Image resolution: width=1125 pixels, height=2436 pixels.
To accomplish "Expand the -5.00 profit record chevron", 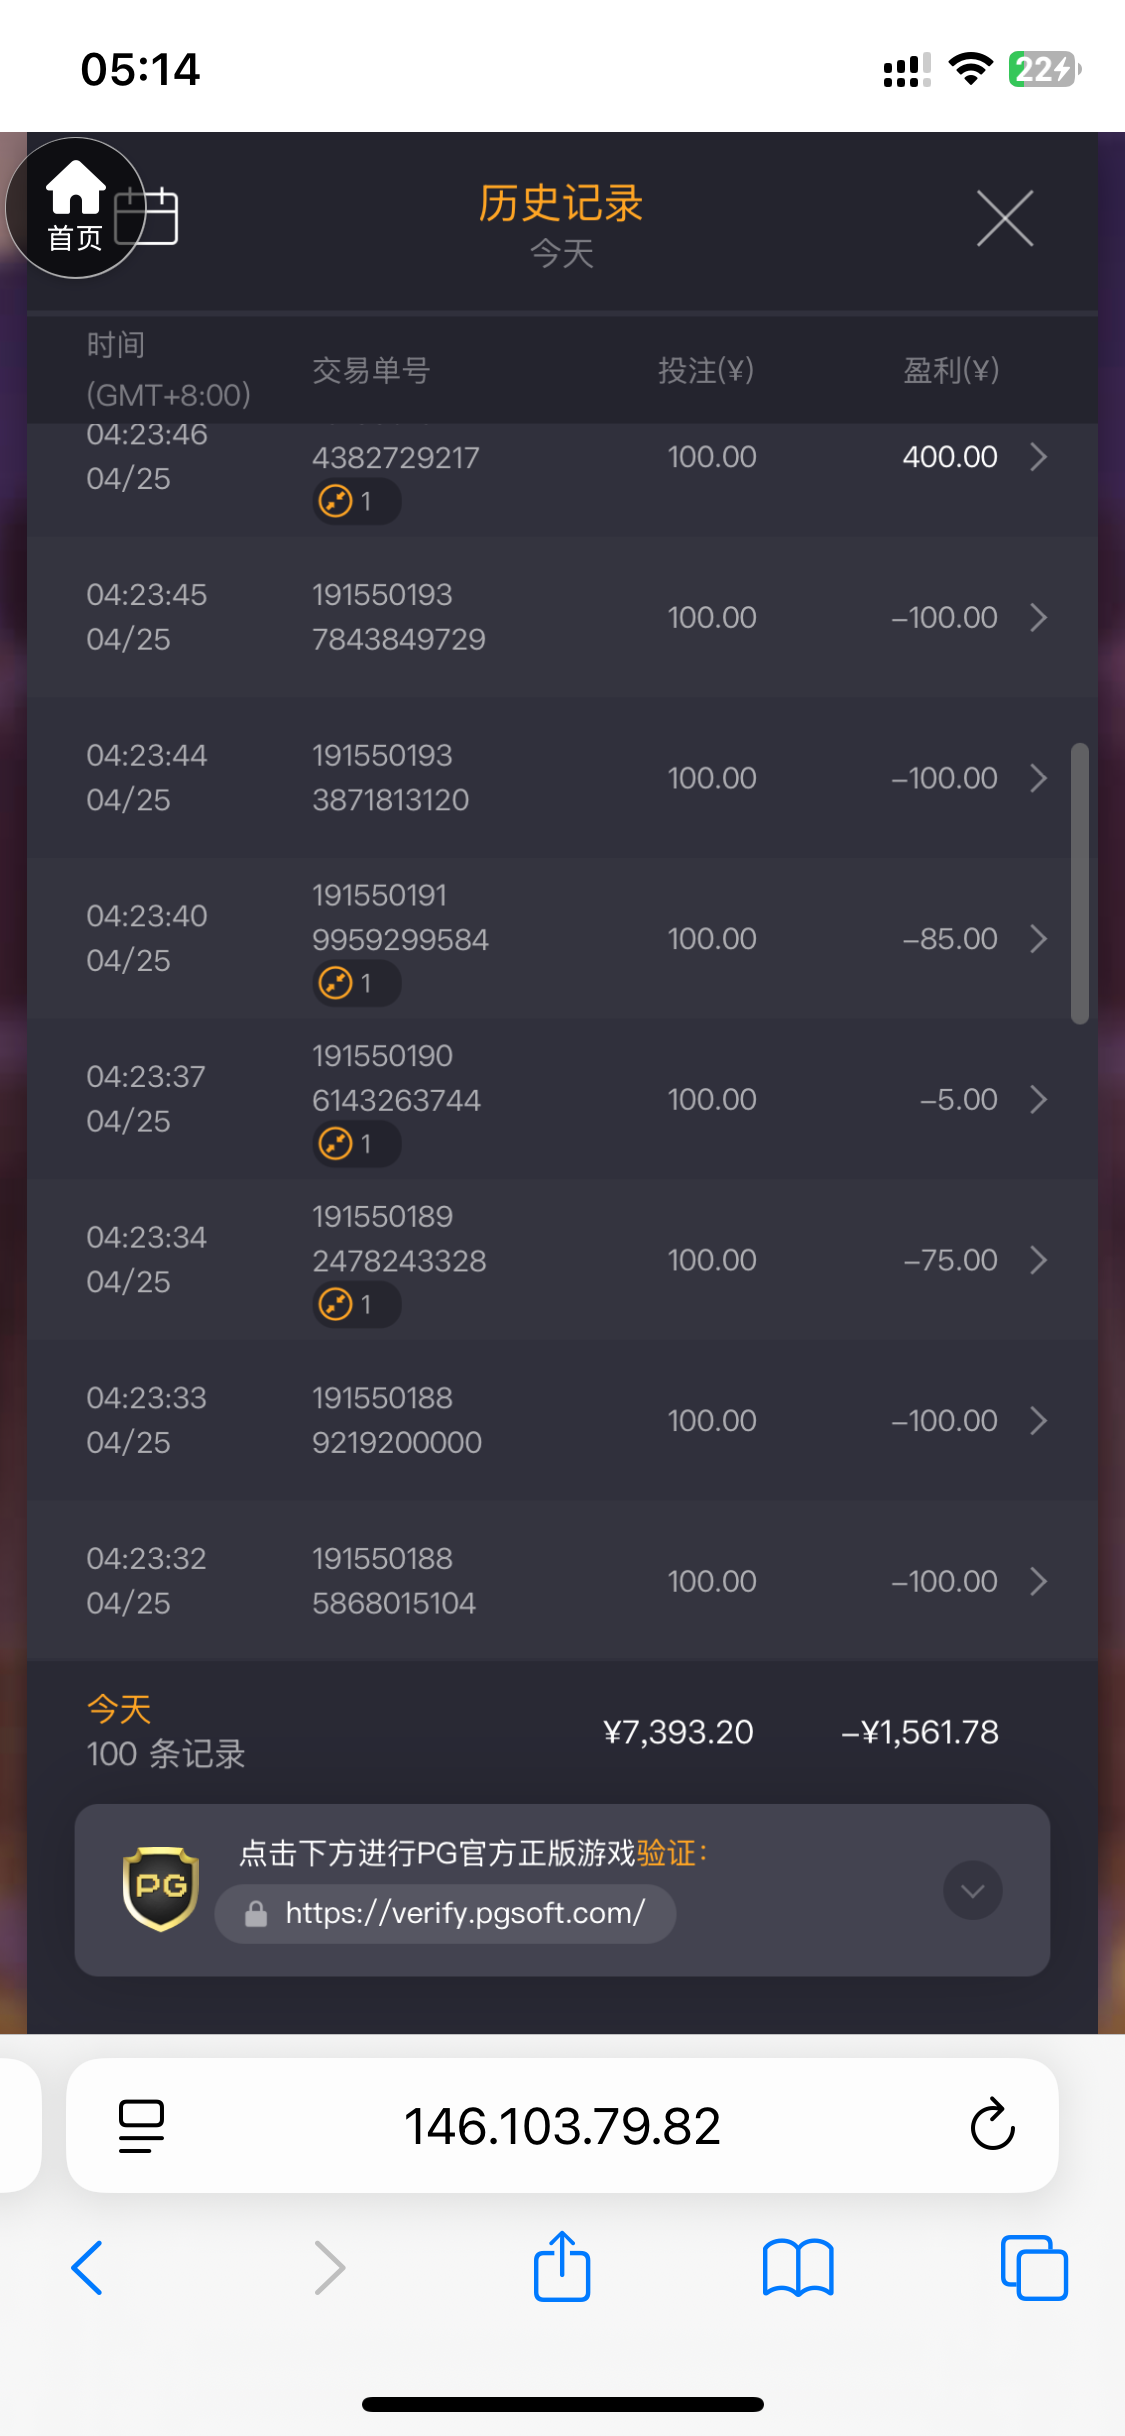I will coord(1039,1100).
